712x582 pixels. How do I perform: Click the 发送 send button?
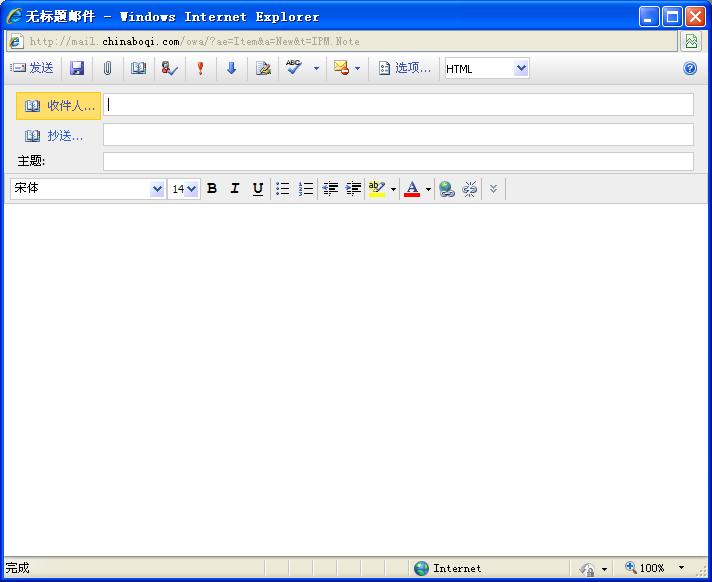click(x=32, y=68)
